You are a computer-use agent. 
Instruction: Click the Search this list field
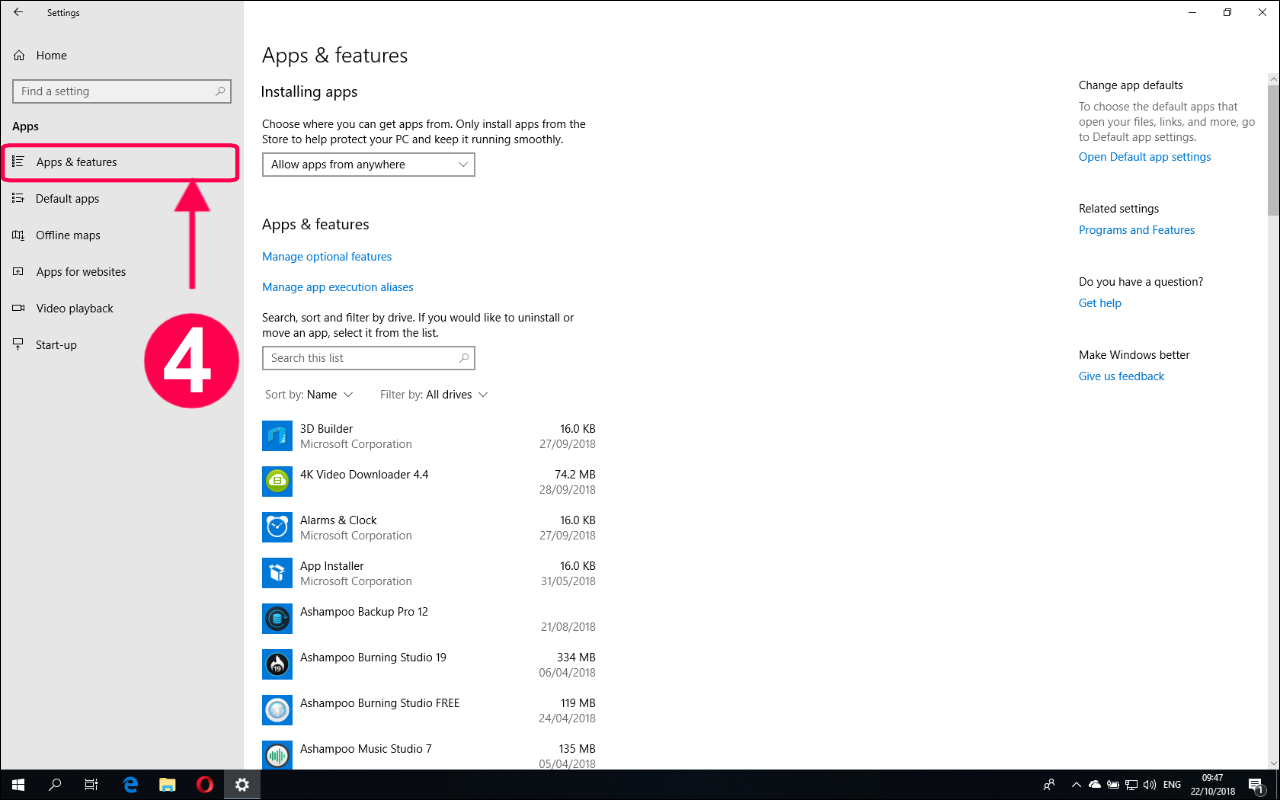click(368, 358)
